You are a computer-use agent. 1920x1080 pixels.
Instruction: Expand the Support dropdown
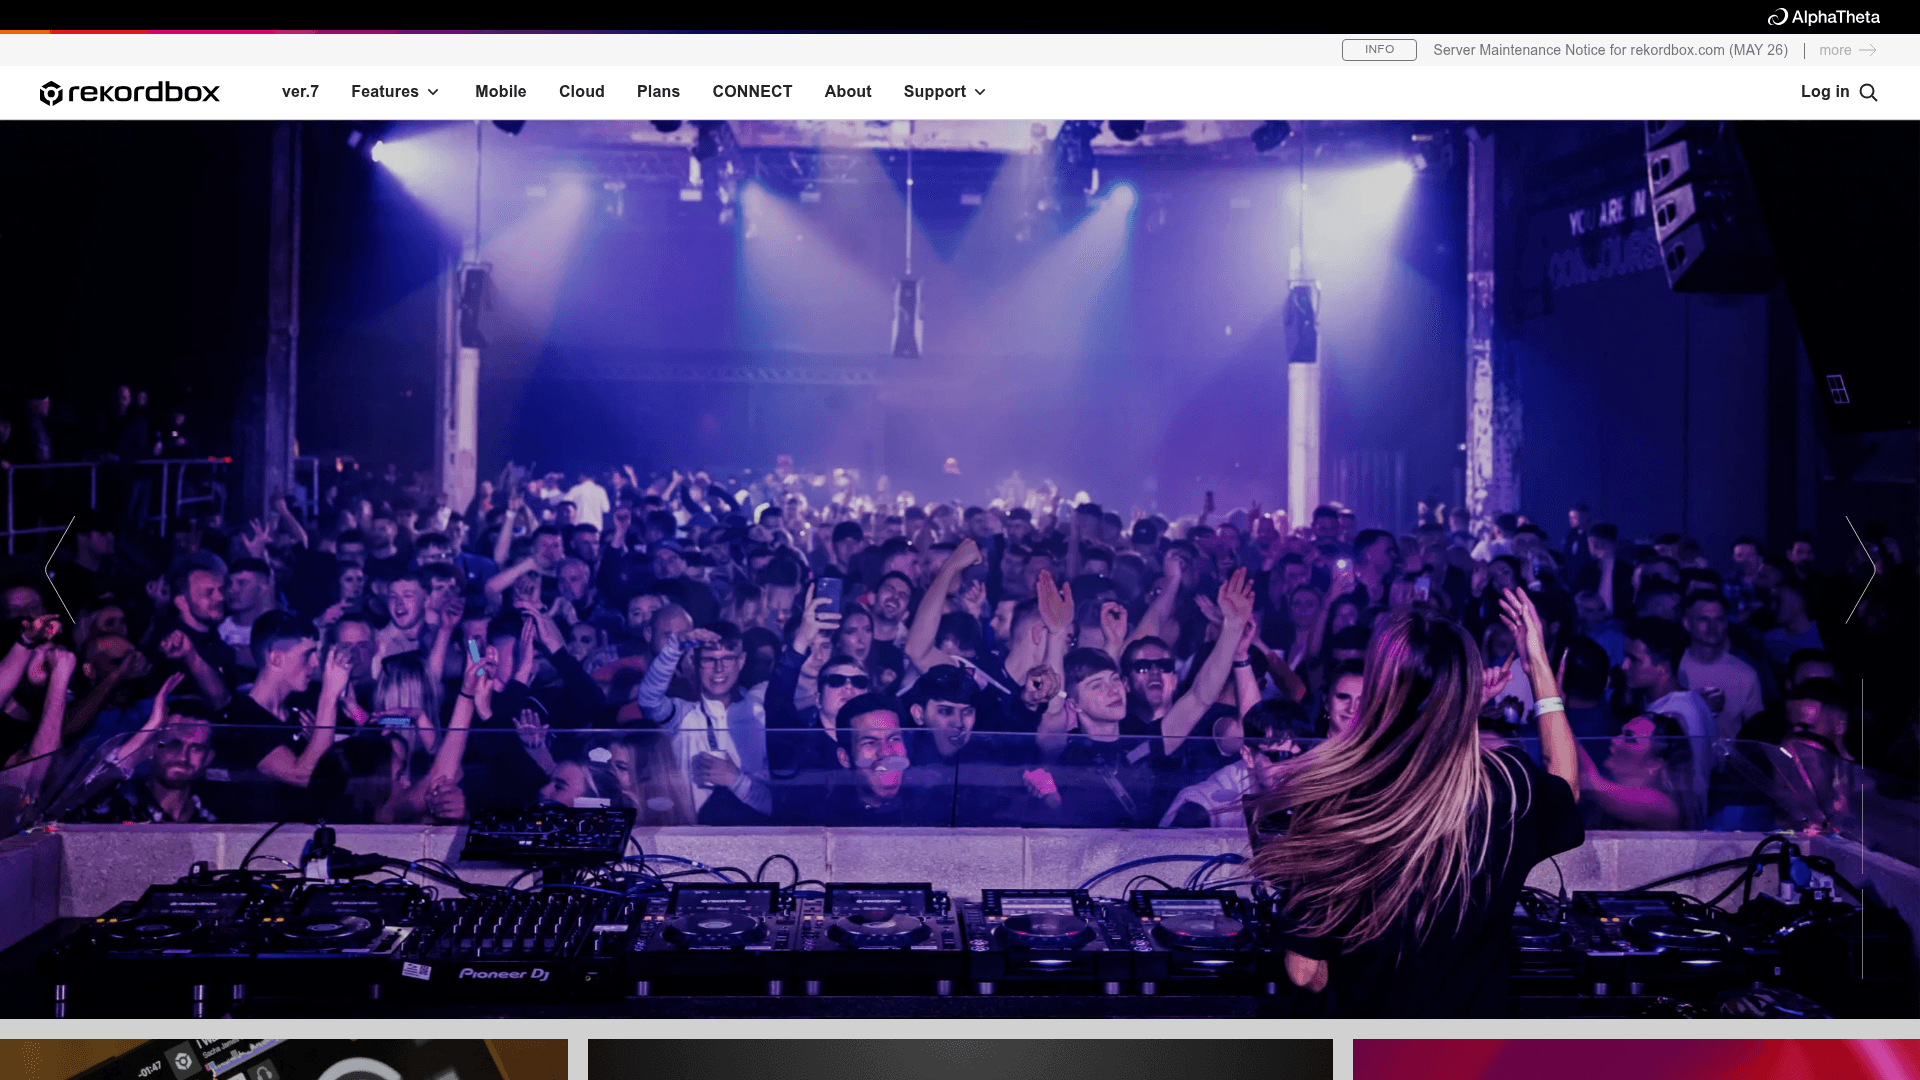945,92
